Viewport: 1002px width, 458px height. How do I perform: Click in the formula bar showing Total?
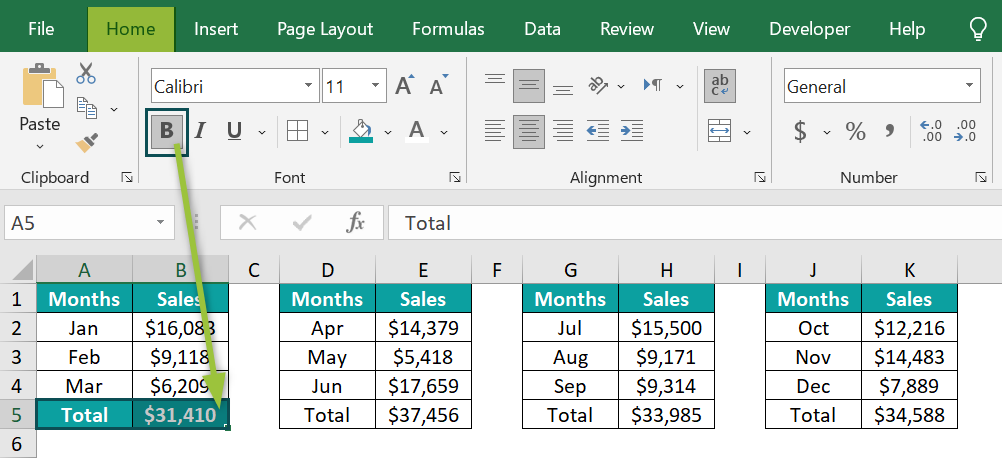pyautogui.click(x=695, y=222)
